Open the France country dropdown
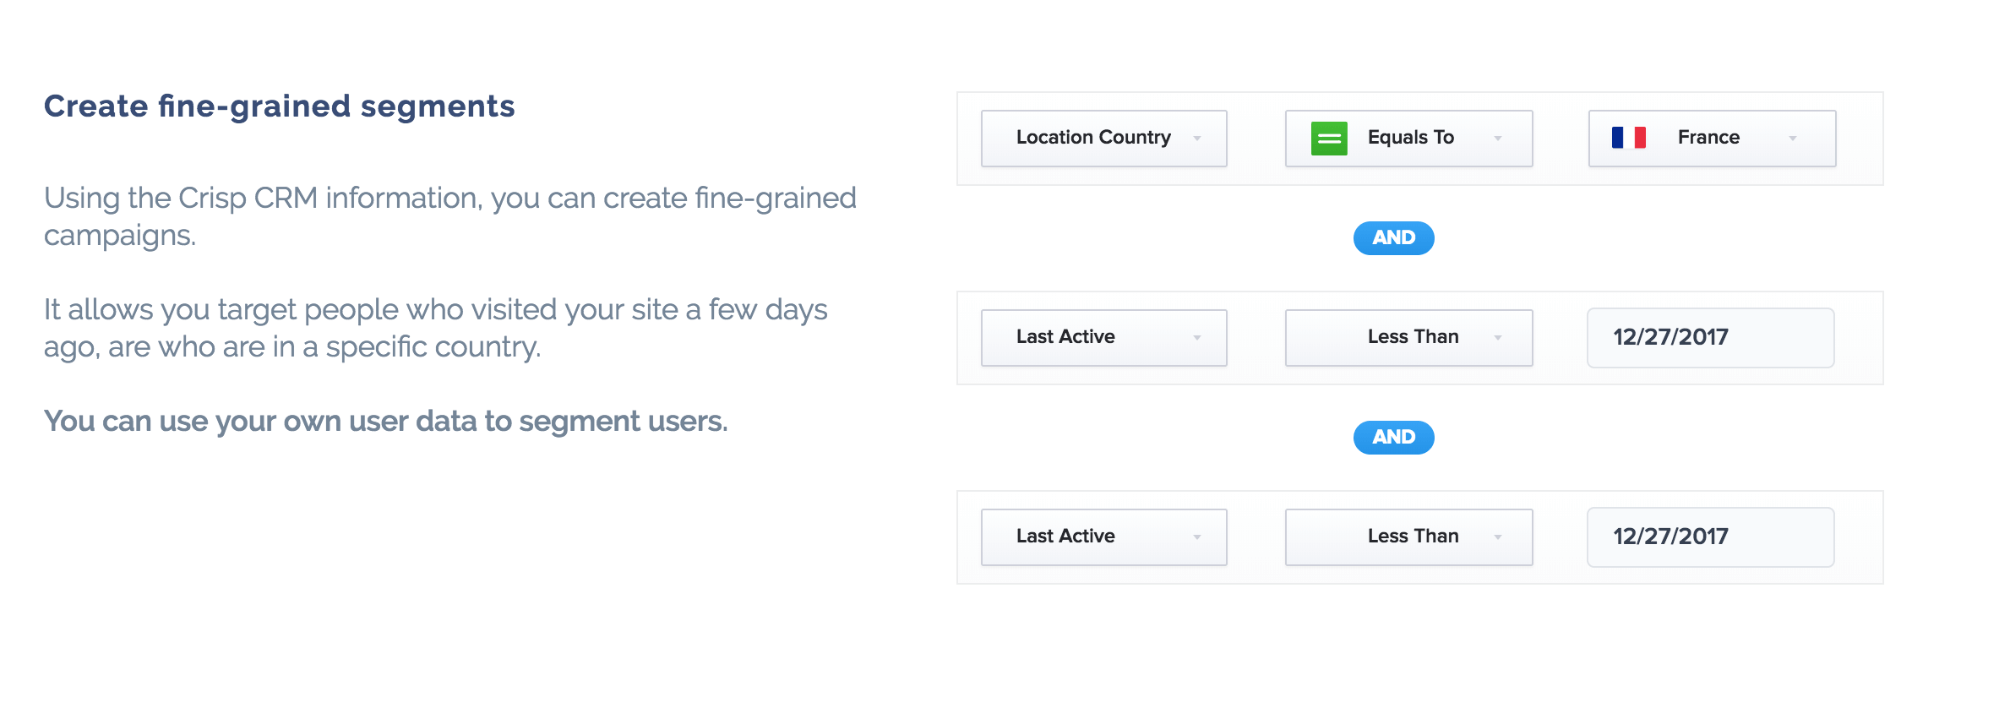Image resolution: width=1999 pixels, height=709 pixels. click(1712, 138)
